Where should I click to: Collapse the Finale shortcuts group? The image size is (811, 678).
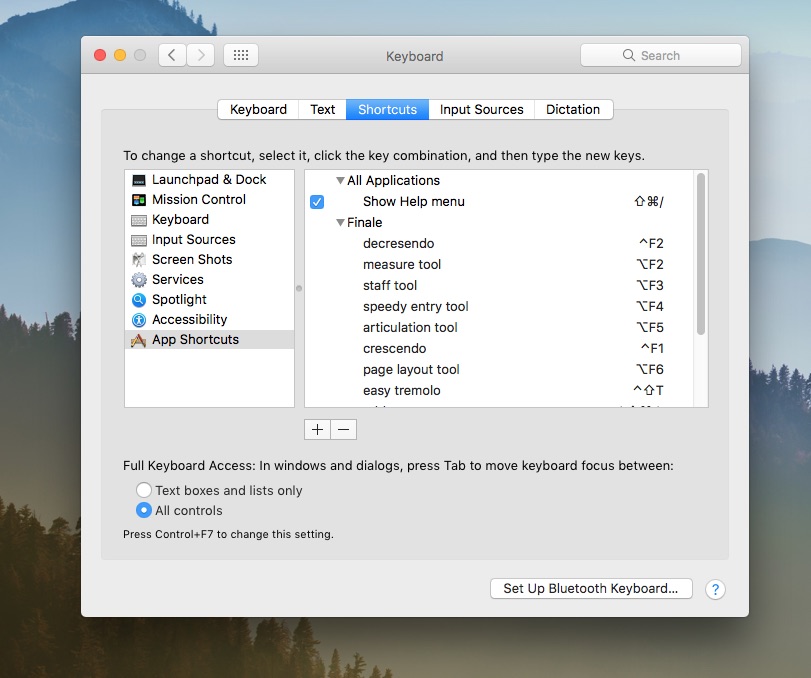click(x=340, y=223)
